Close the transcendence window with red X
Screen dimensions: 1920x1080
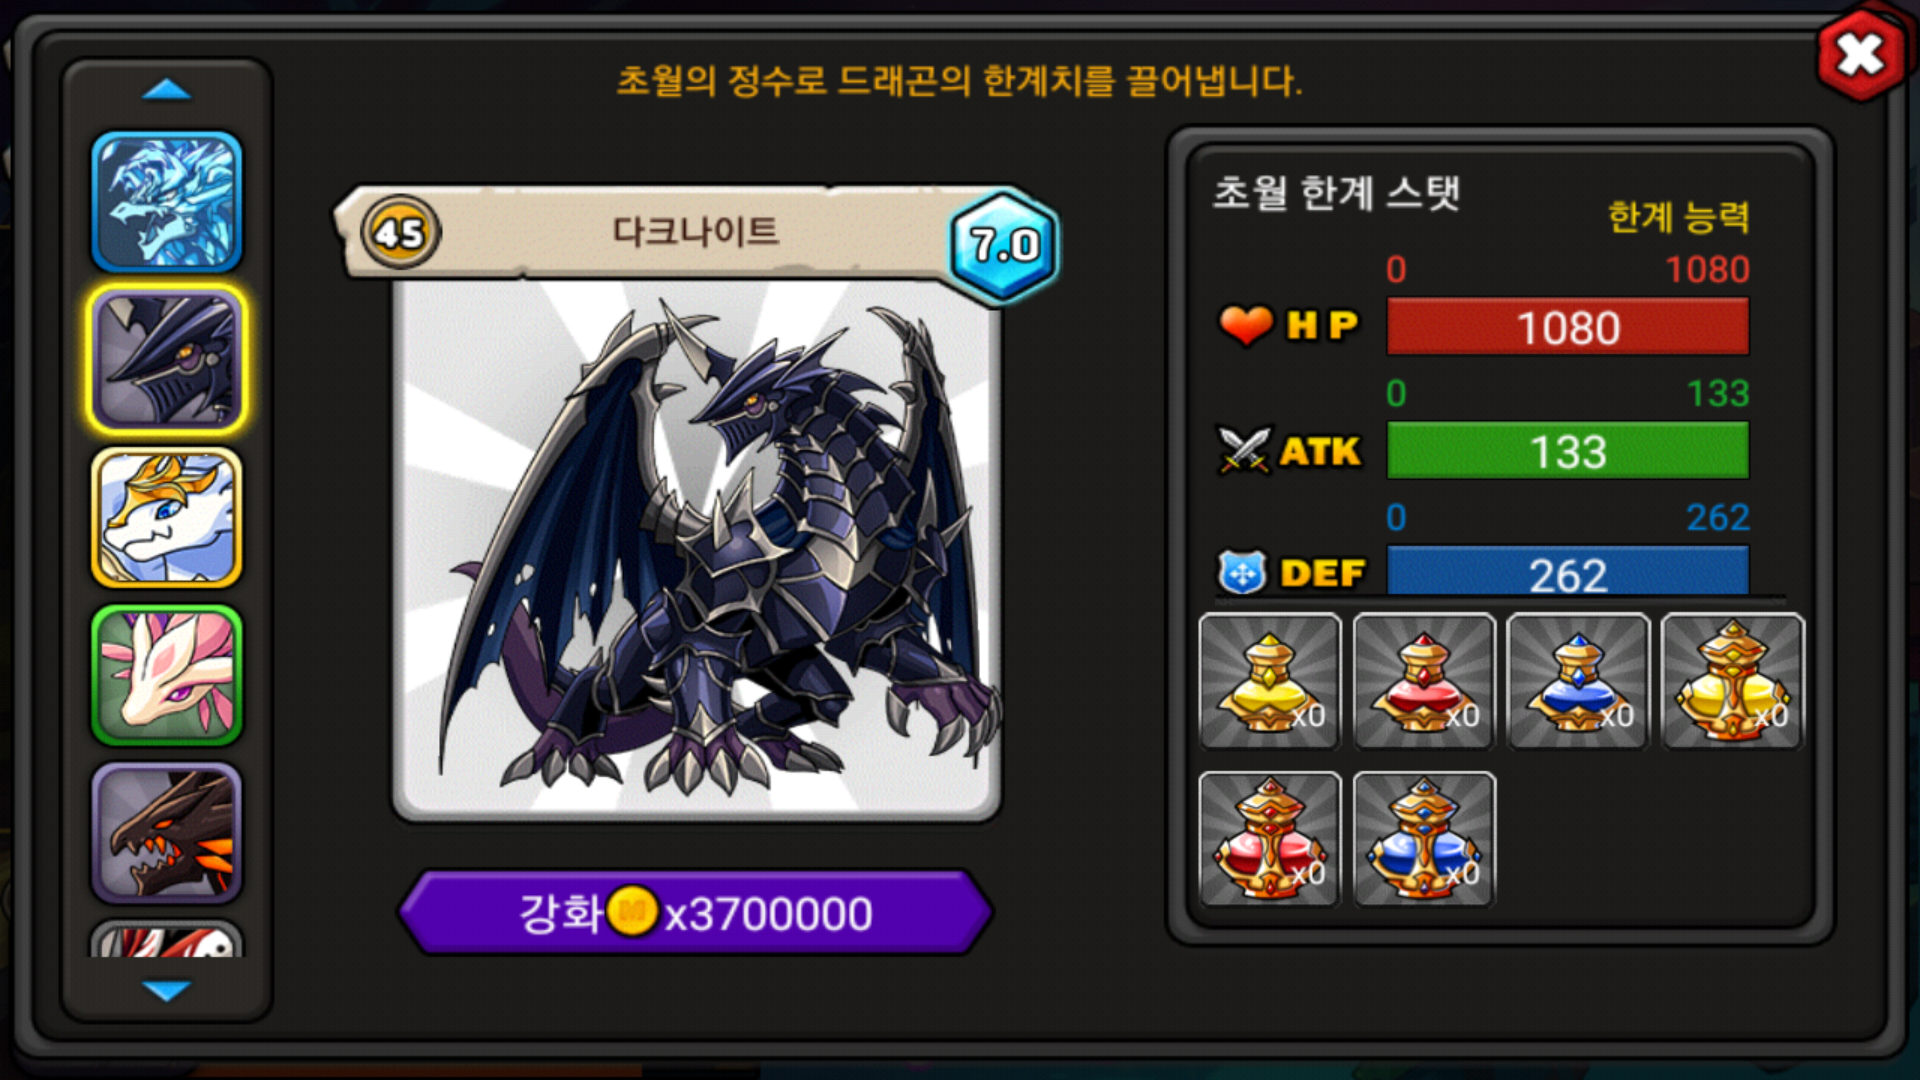(1859, 55)
